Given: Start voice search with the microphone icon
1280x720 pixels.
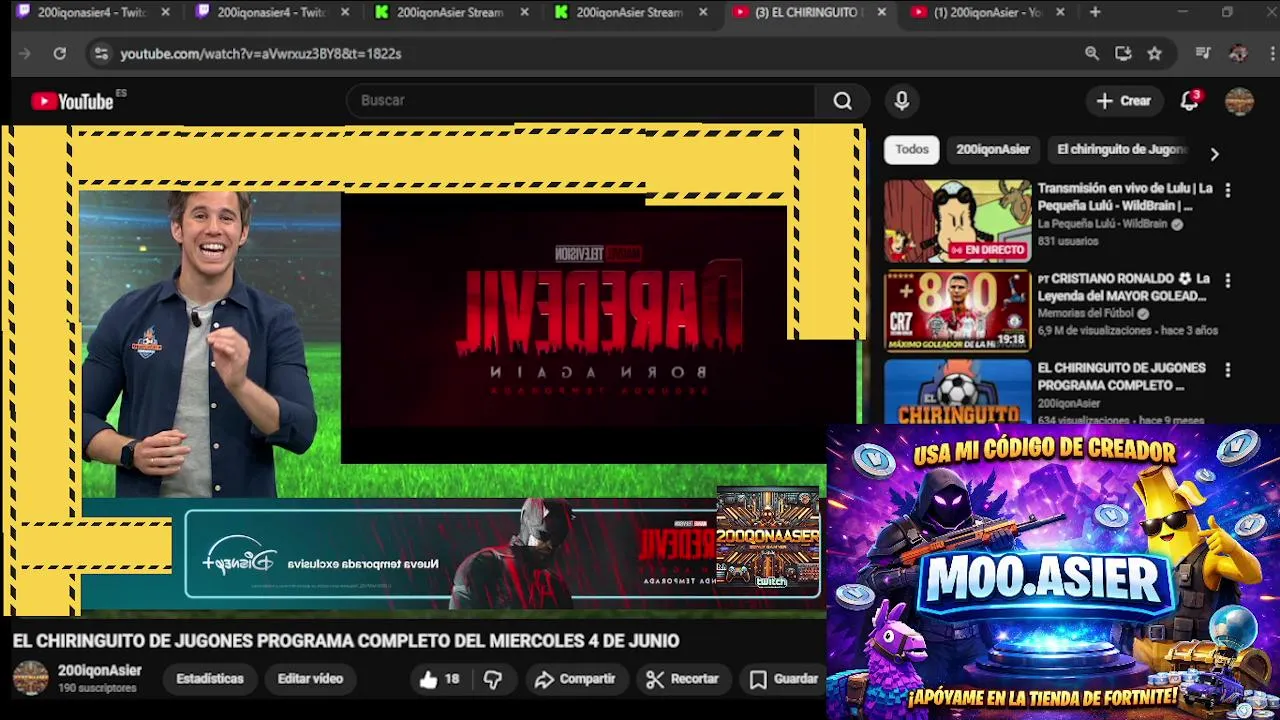Looking at the screenshot, I should tap(902, 100).
